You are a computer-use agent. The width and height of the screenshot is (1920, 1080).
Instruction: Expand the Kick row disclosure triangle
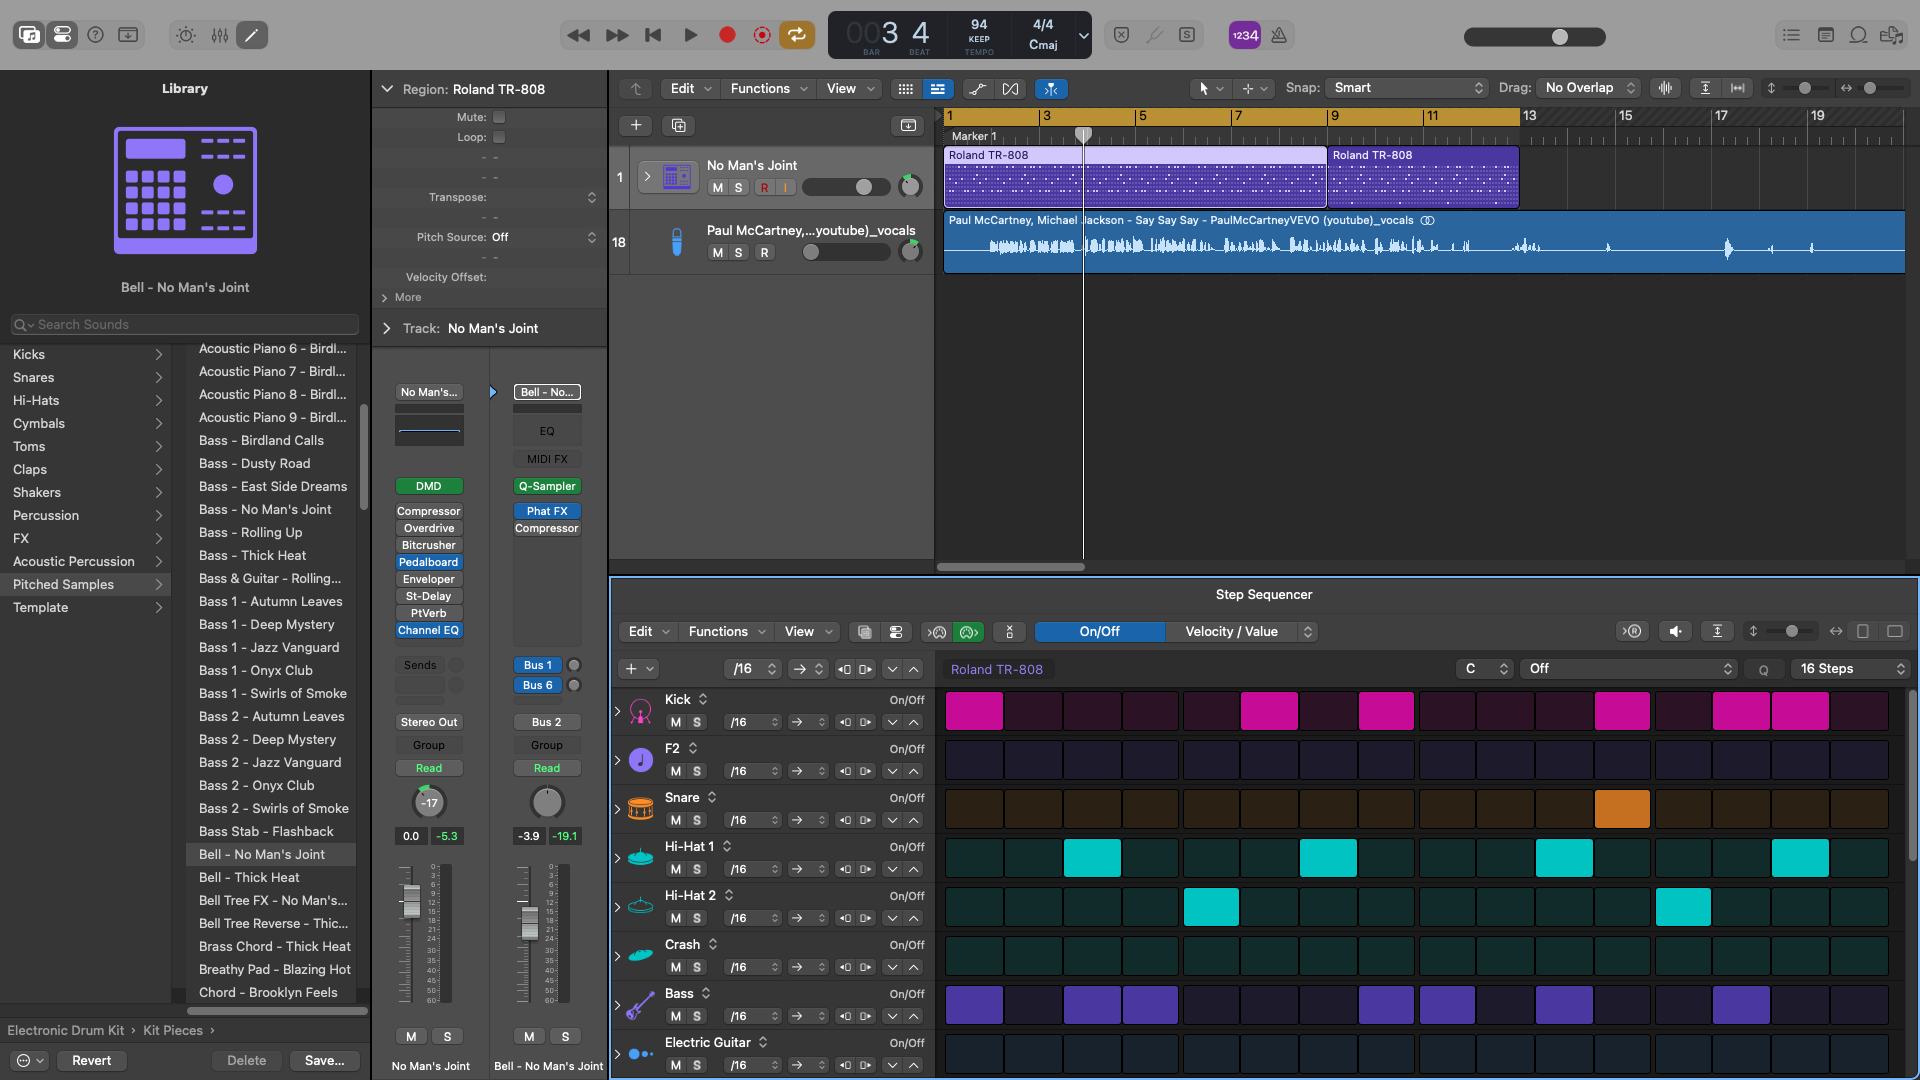(617, 711)
